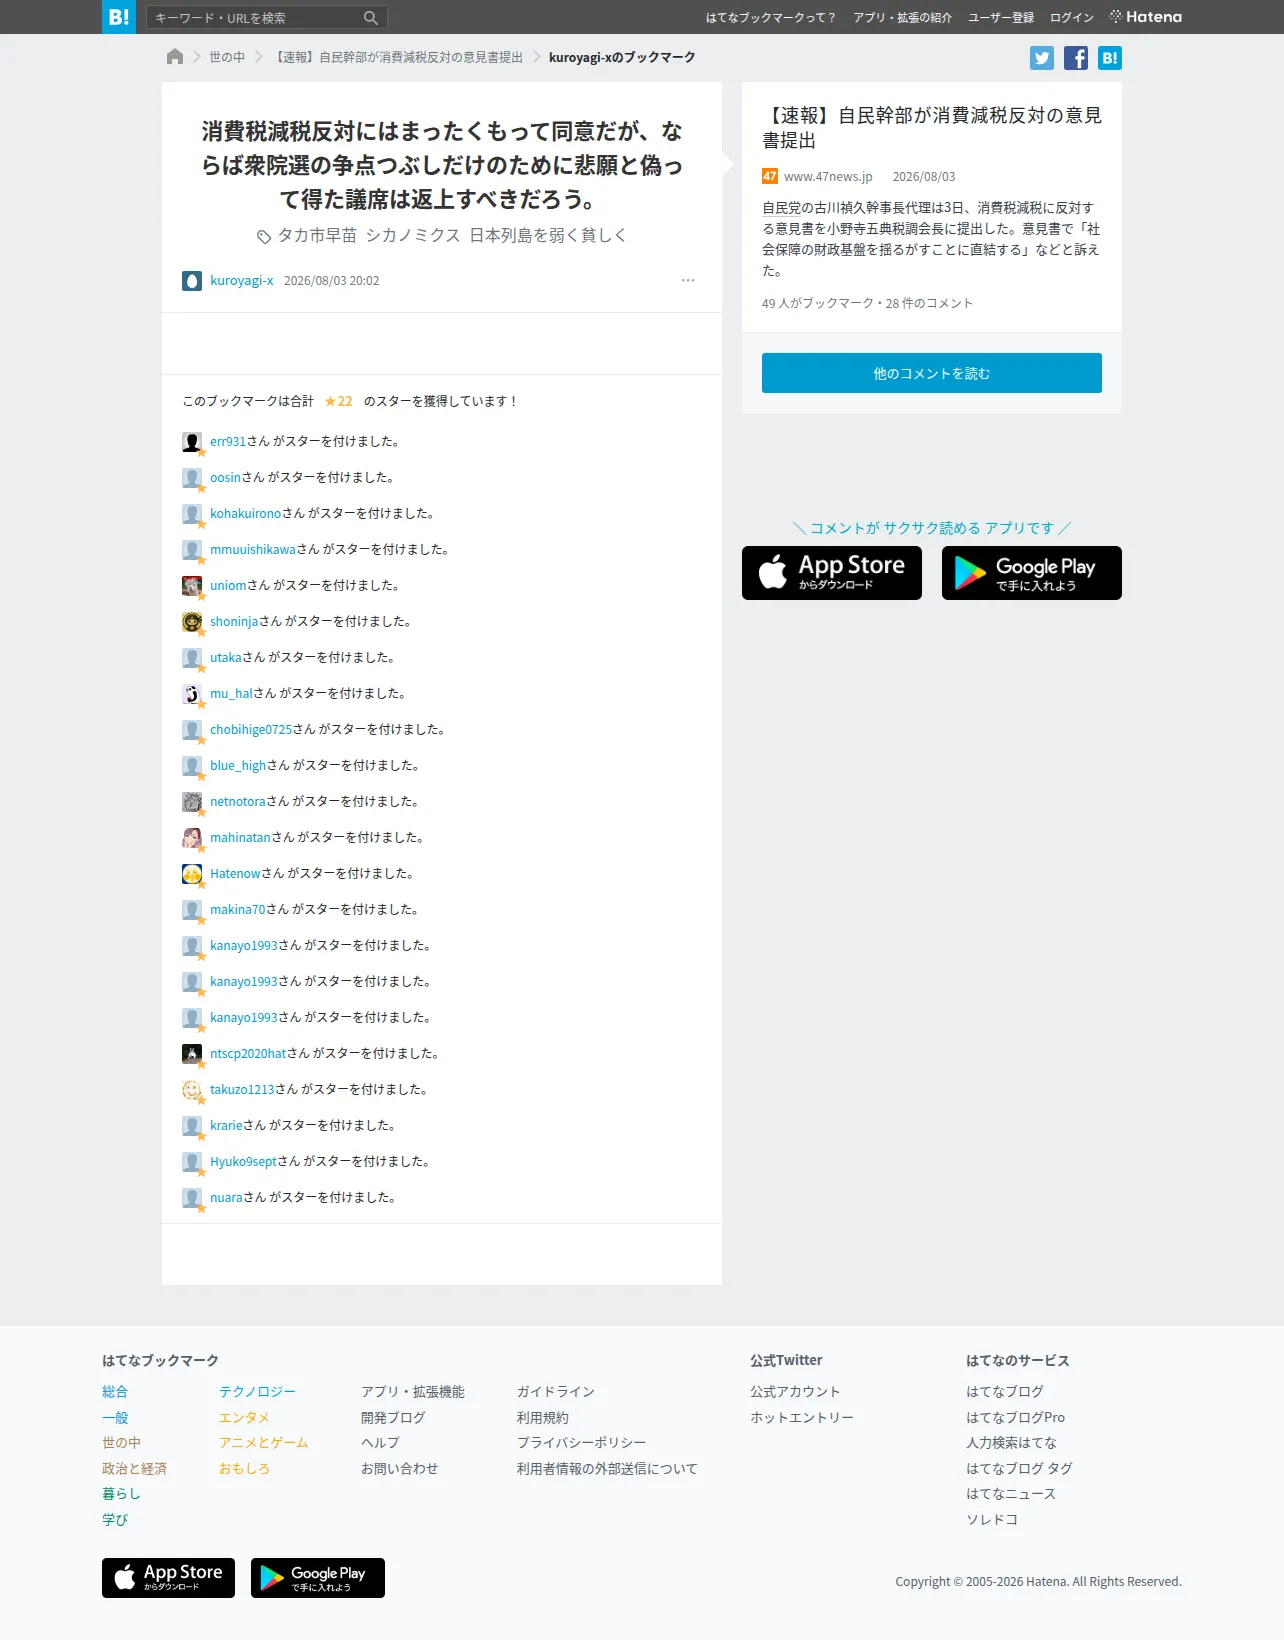This screenshot has width=1284, height=1640.
Task: Open the three-dots menu on kuroyagi-x's comment
Action: click(688, 280)
